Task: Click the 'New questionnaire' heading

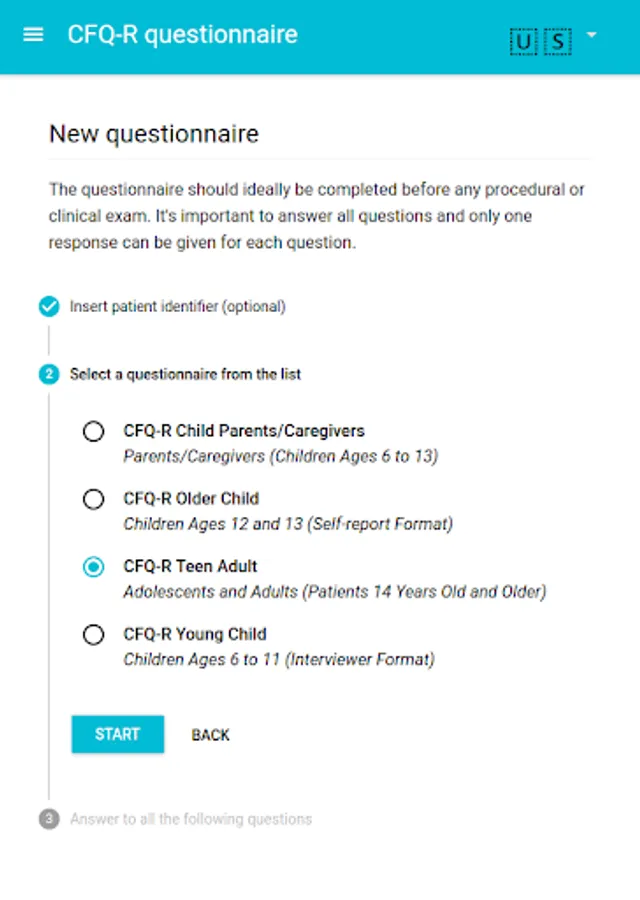Action: 154,134
